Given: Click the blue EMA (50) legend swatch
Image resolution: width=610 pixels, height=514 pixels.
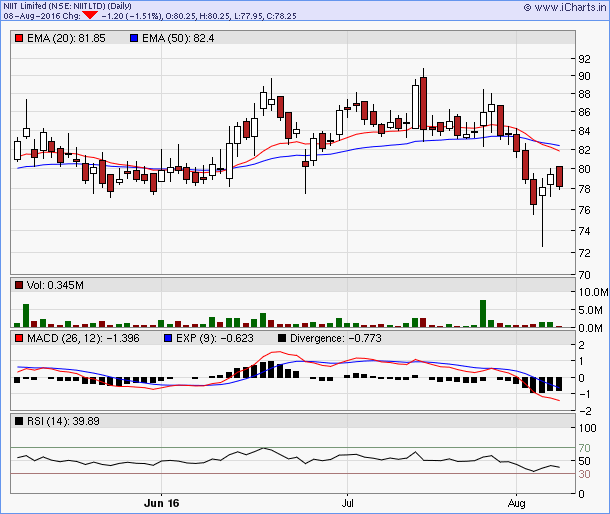Looking at the screenshot, I should (134, 38).
